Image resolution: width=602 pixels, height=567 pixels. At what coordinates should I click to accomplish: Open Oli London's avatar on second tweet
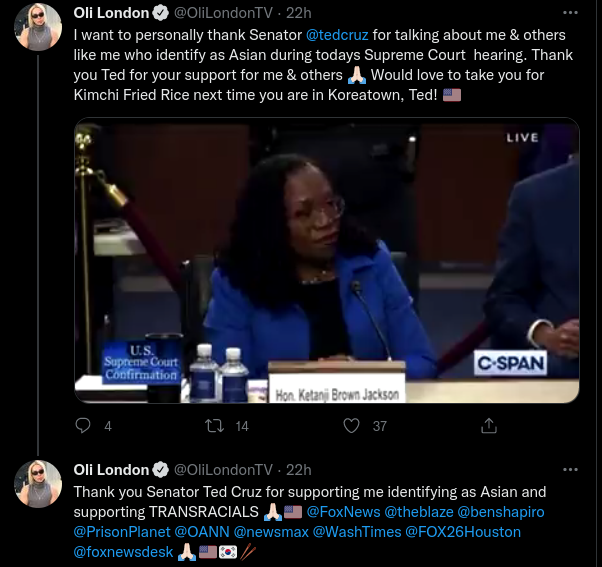[38, 484]
